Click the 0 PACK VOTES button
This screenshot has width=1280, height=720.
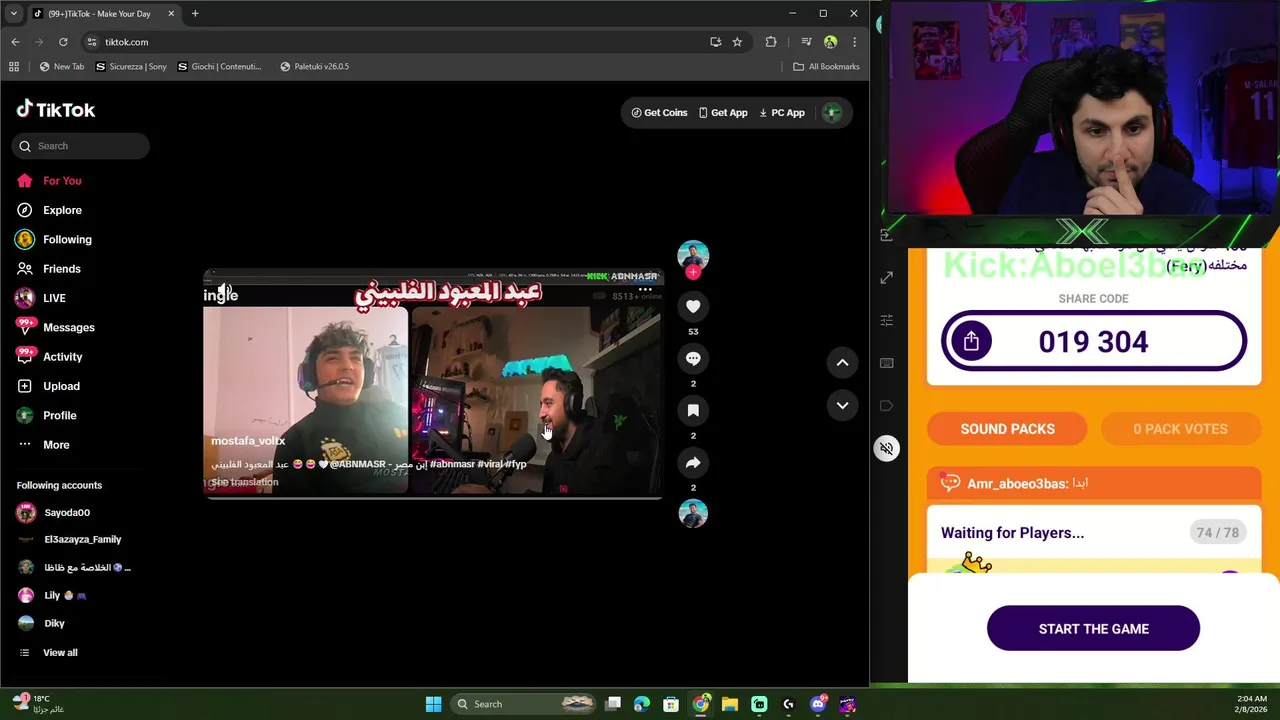click(1180, 429)
